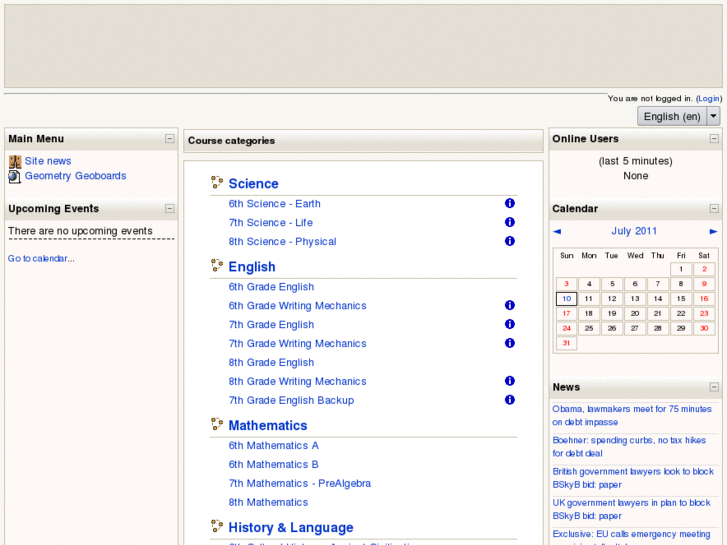Image resolution: width=727 pixels, height=545 pixels.
Task: Click the Login link
Action: 709,99
